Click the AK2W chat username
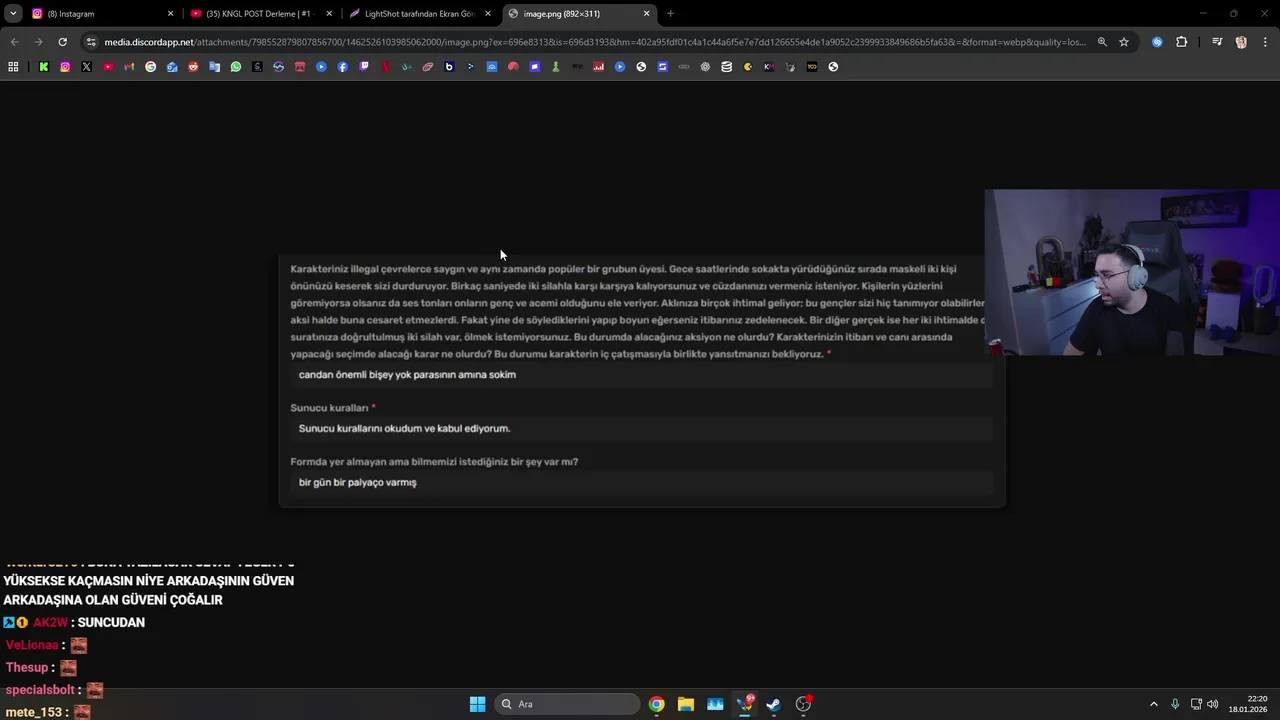Image resolution: width=1280 pixels, height=720 pixels. click(x=50, y=622)
